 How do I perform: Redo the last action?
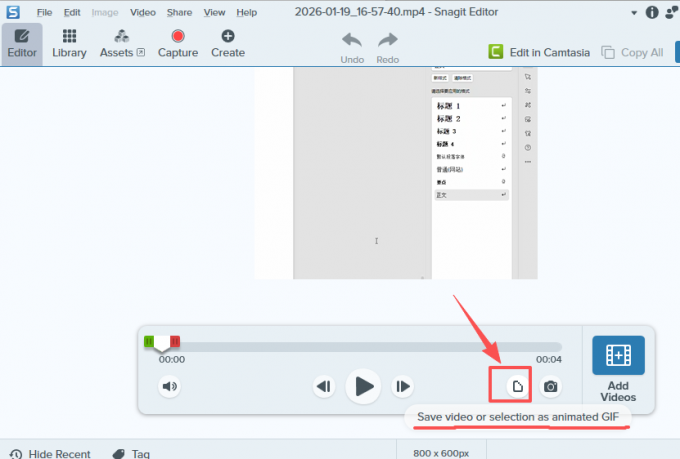click(387, 48)
